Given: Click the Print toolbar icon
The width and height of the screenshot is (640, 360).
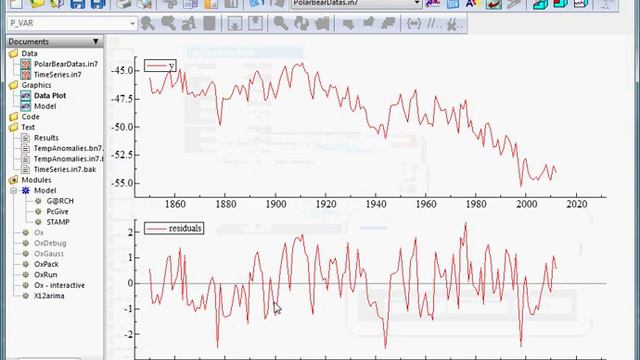Looking at the screenshot, I should pyautogui.click(x=123, y=4).
